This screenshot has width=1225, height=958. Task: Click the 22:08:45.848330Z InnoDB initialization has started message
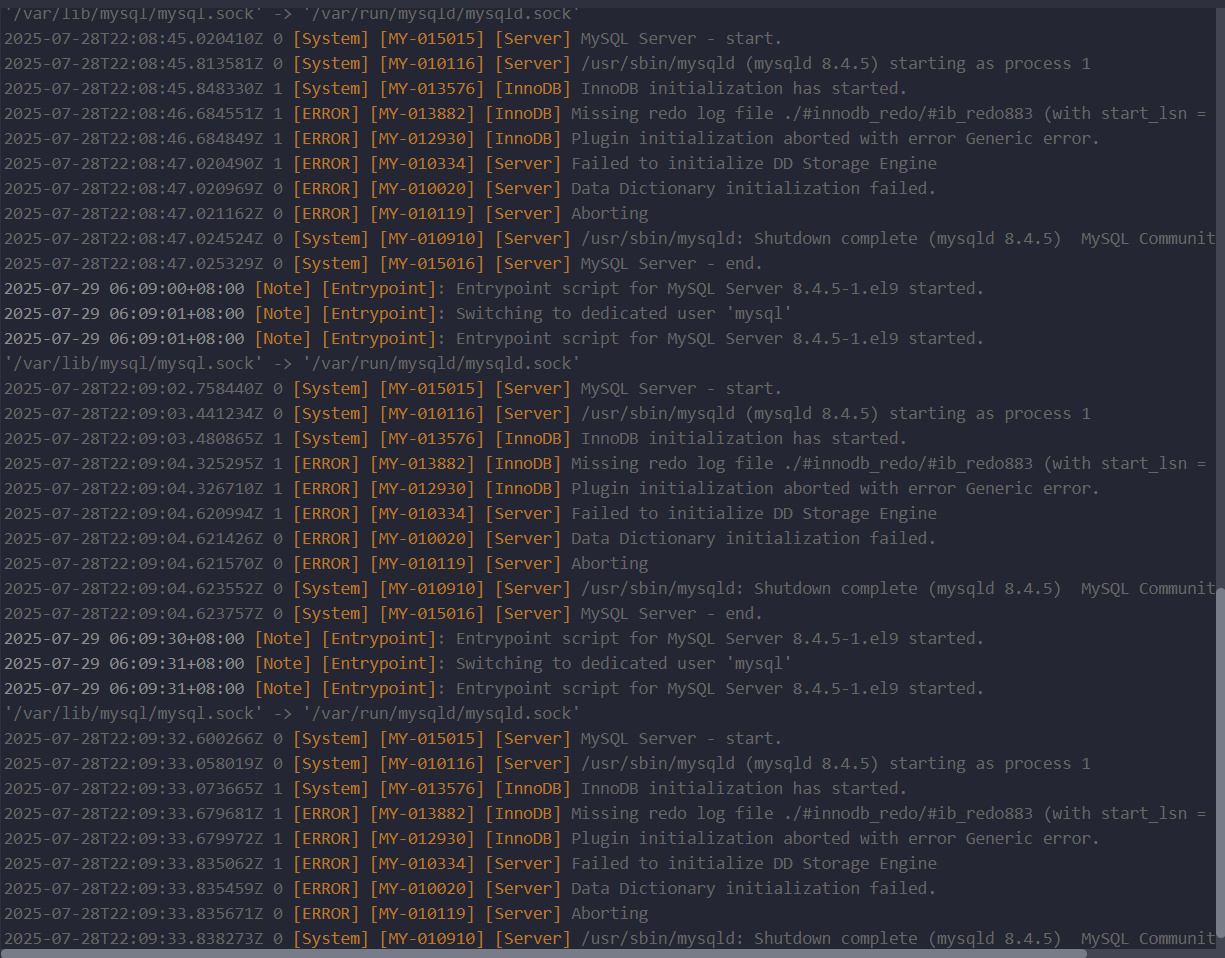pyautogui.click(x=743, y=88)
